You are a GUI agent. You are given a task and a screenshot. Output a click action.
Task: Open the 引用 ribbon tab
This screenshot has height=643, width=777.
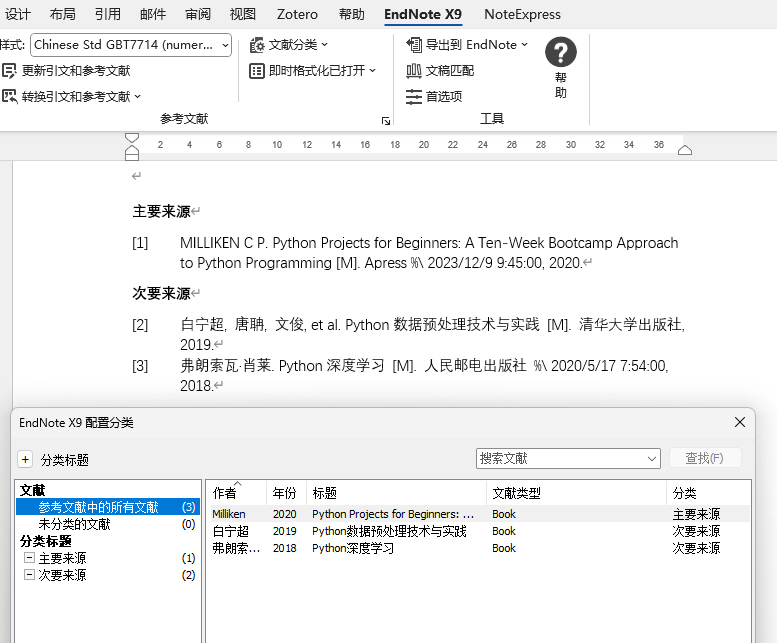point(108,14)
